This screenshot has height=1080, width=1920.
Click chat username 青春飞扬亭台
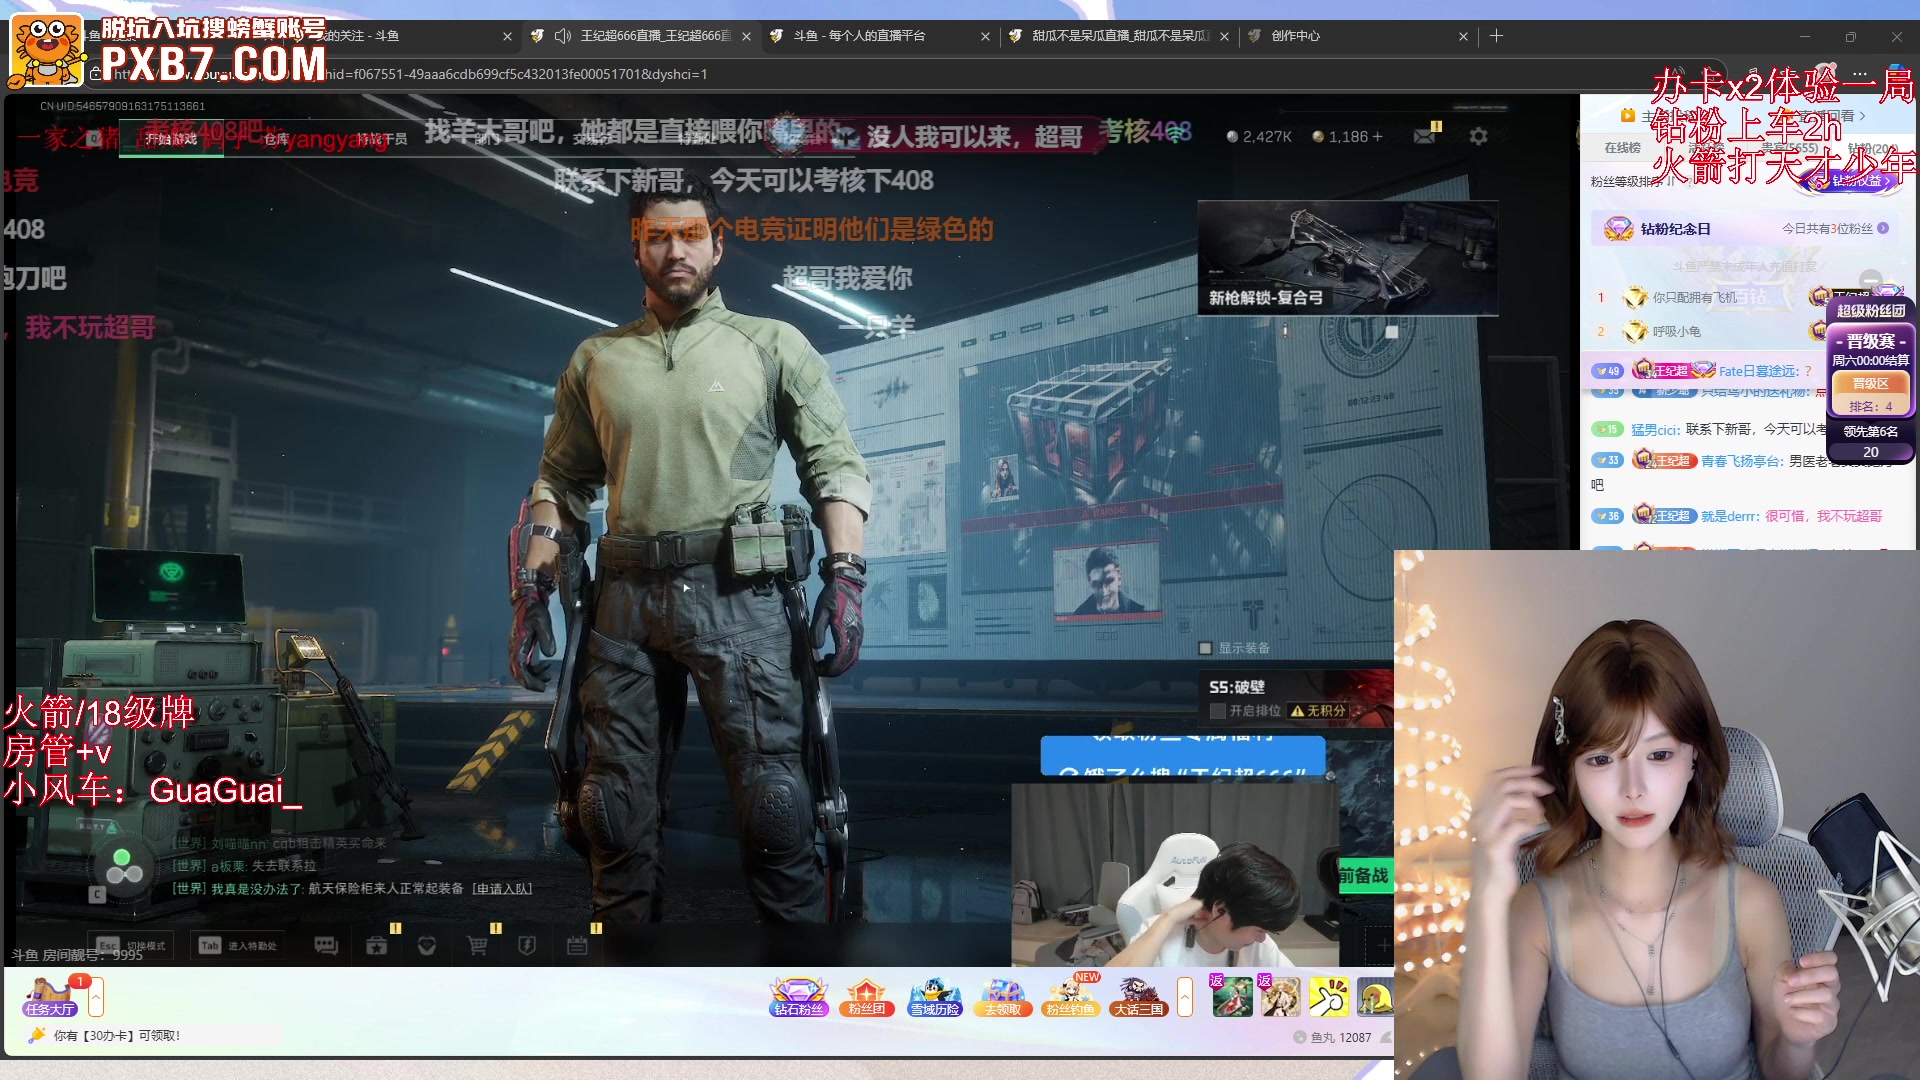(x=1743, y=461)
